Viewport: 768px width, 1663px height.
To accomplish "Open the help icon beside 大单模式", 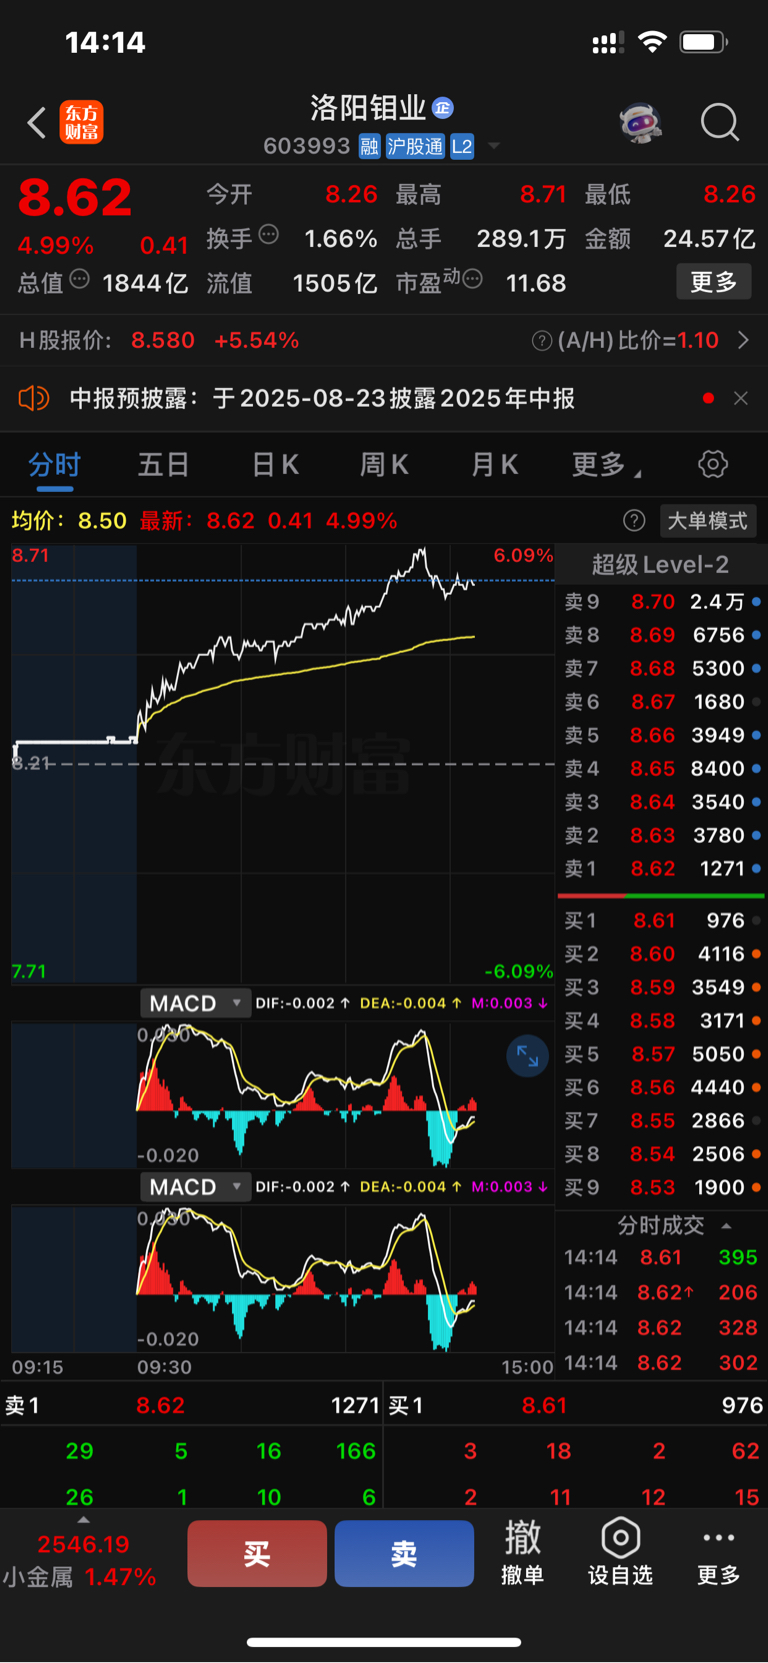I will 634,520.
